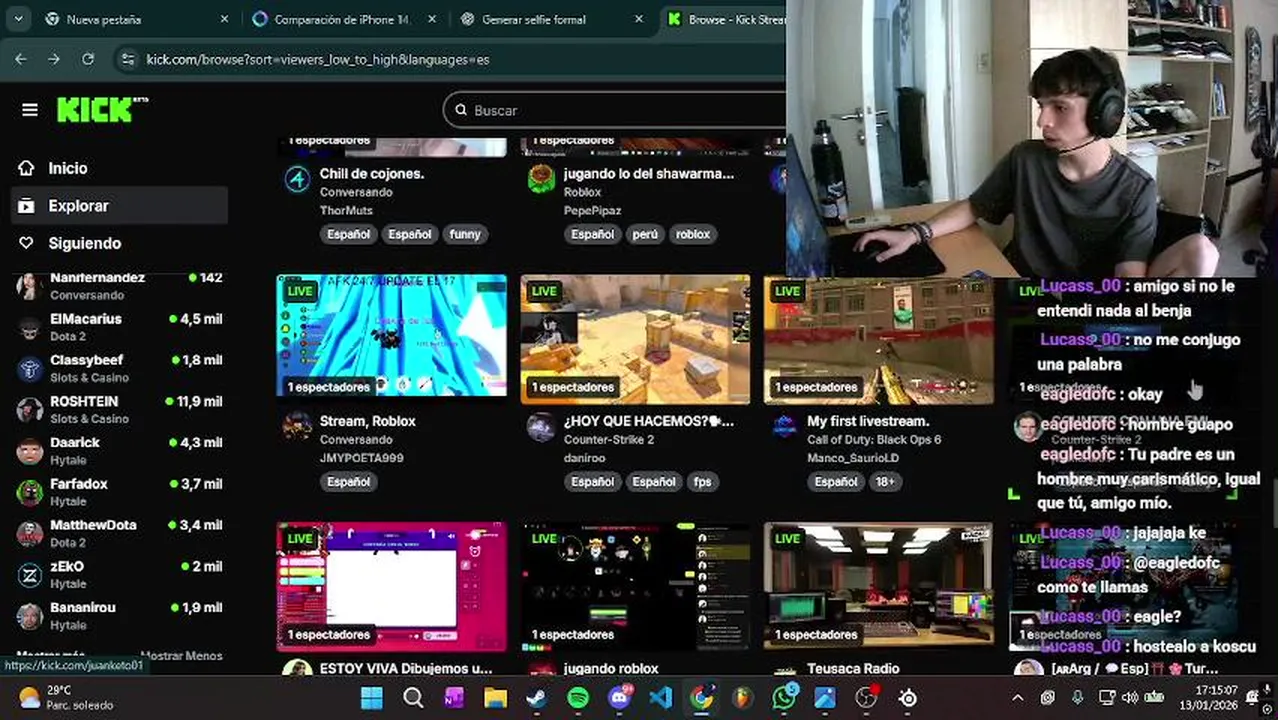This screenshot has width=1278, height=720.
Task: Open WhatsApp from the taskbar
Action: [784, 698]
